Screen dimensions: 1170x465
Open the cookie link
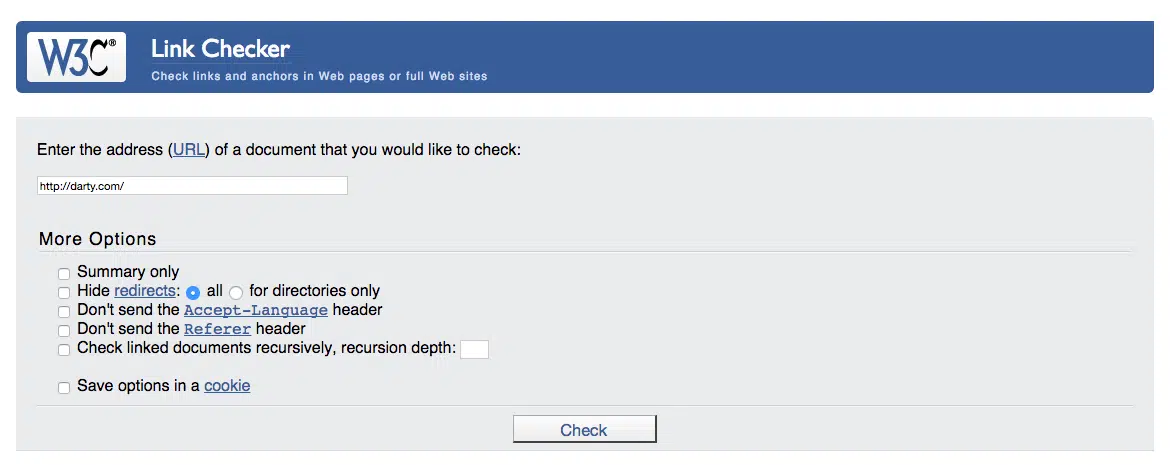click(x=227, y=386)
